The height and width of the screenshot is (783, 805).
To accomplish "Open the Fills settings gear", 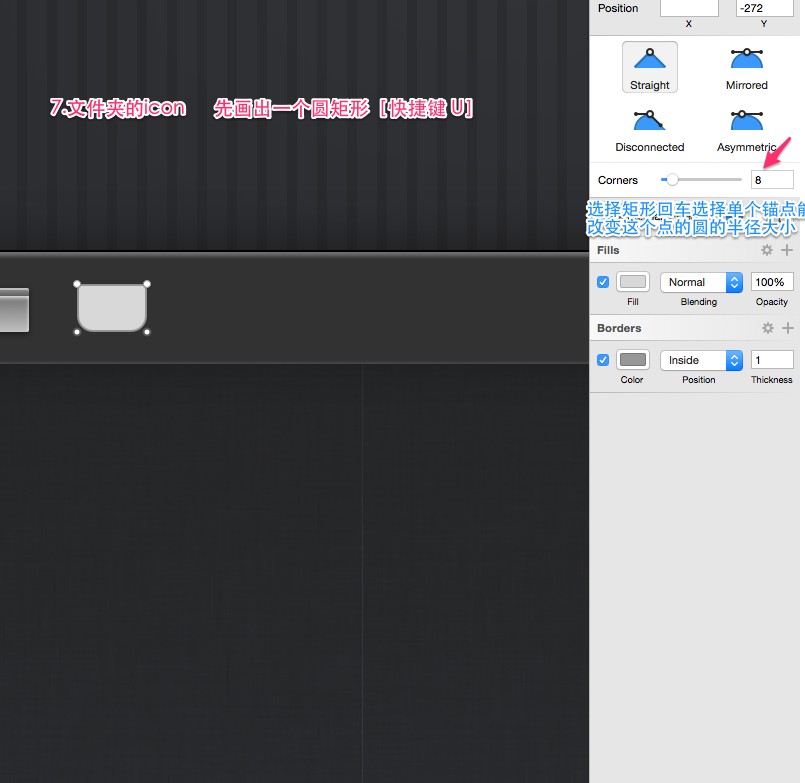I will (766, 250).
